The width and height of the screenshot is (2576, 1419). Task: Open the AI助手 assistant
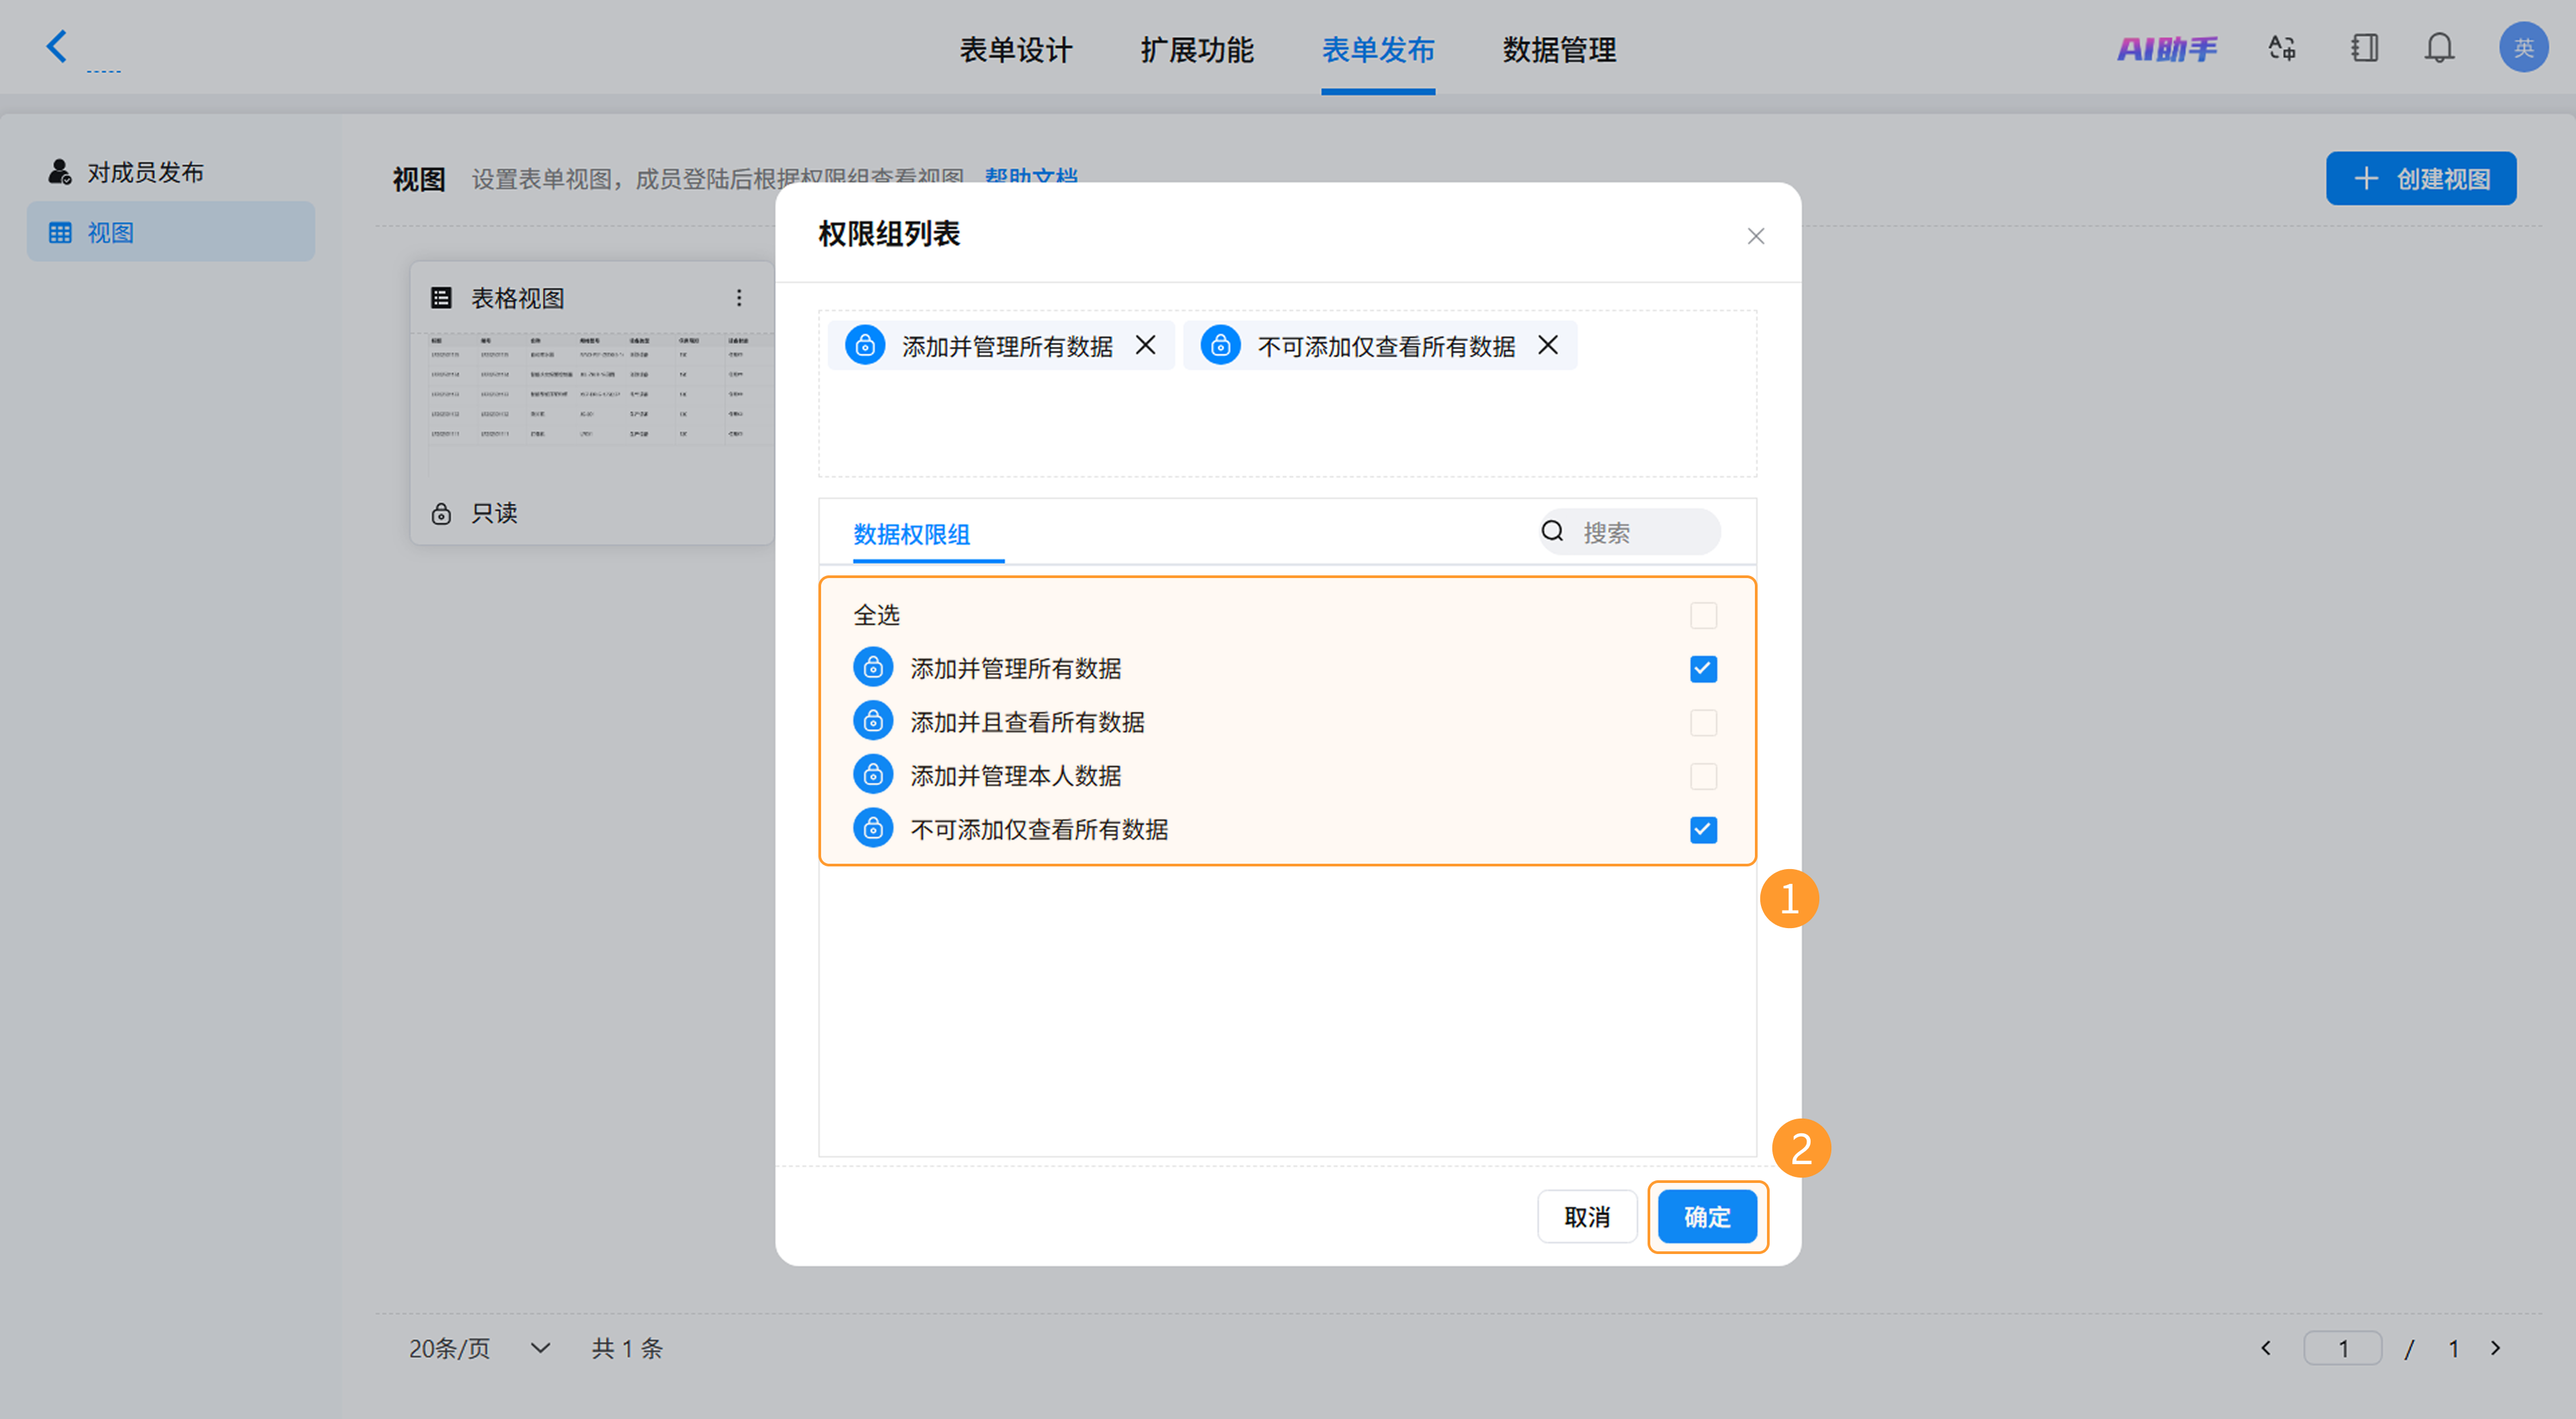tap(2166, 48)
